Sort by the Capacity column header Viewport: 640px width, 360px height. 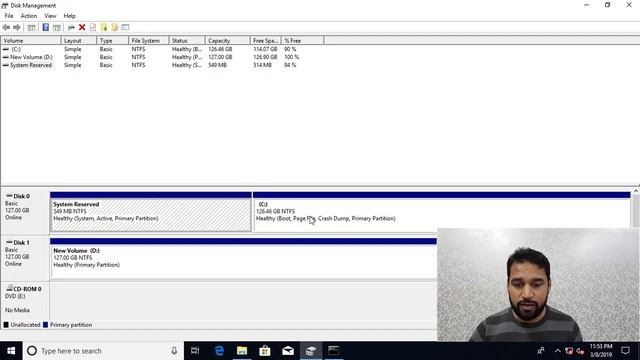click(x=227, y=40)
